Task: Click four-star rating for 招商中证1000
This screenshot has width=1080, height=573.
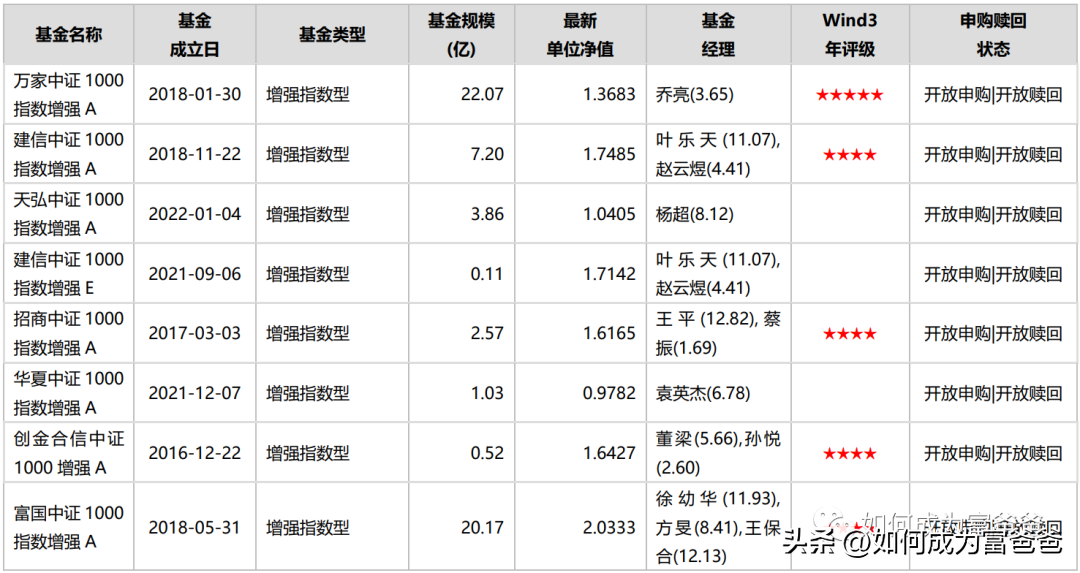Action: point(849,334)
